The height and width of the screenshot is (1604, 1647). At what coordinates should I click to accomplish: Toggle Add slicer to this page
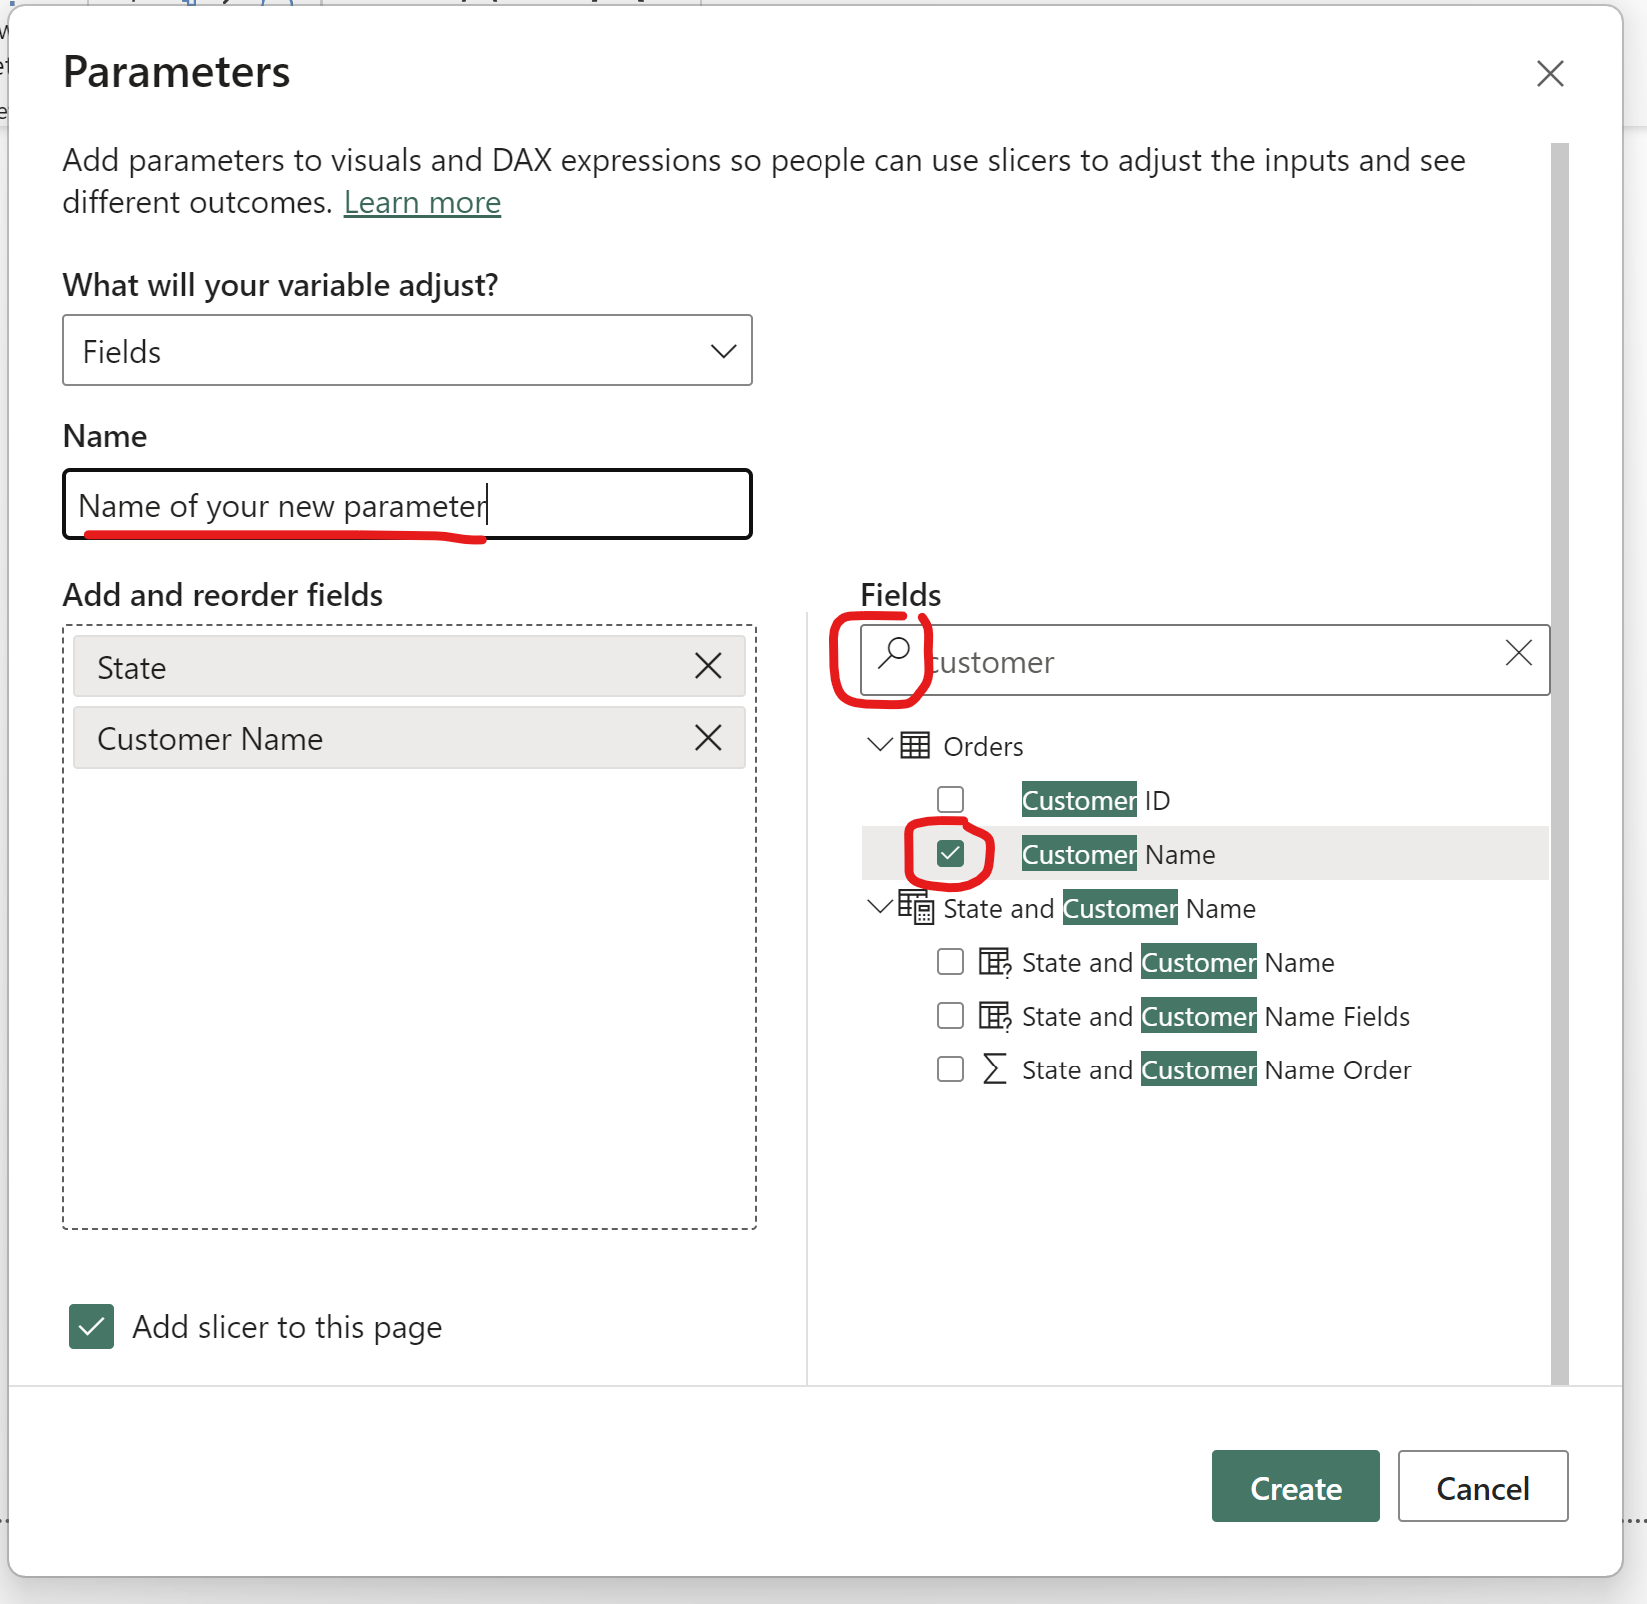[91, 1327]
